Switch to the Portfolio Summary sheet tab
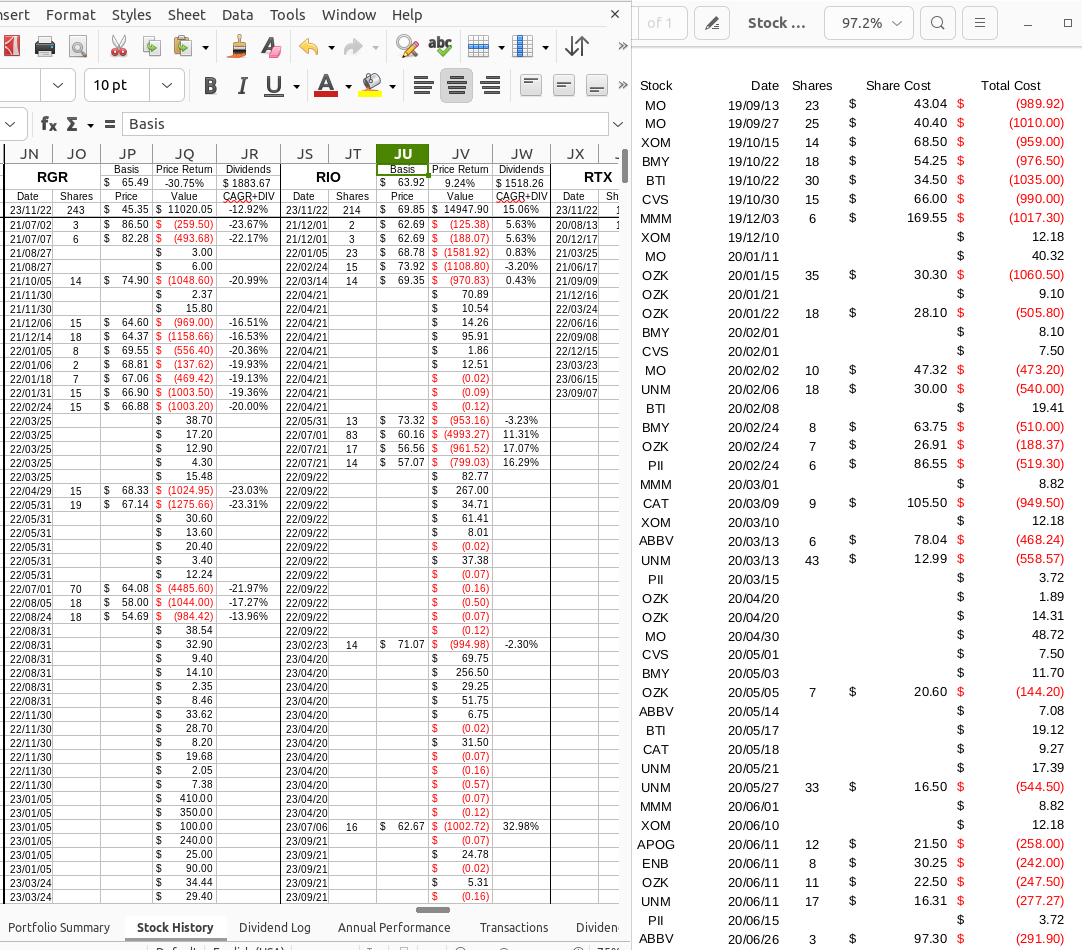Screen dimensions: 1082x950 coord(59,928)
